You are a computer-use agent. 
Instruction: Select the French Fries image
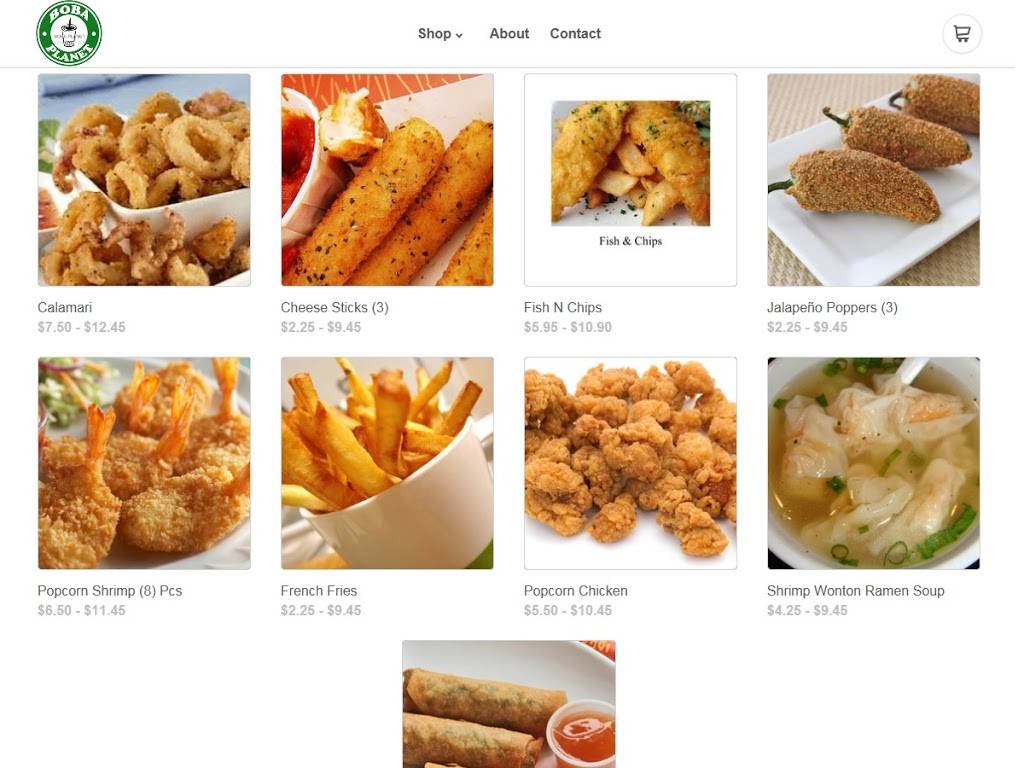tap(387, 463)
